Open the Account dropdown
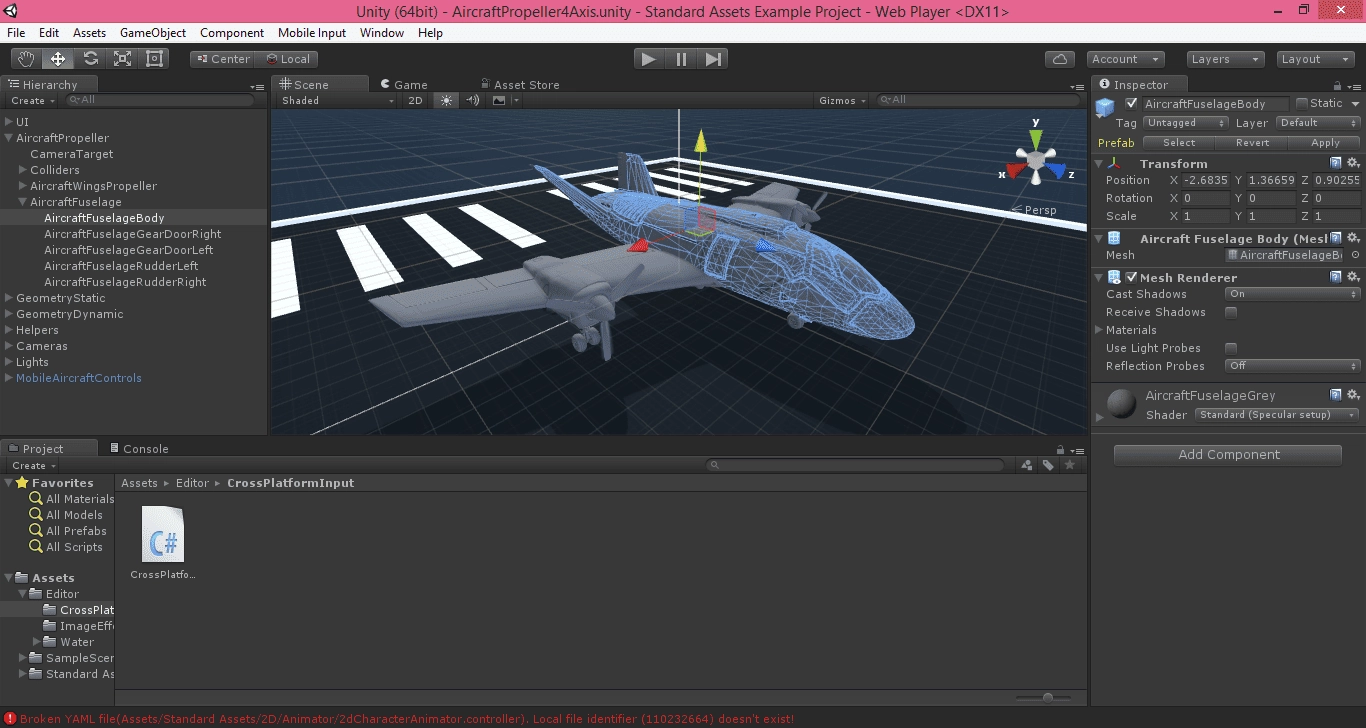The width and height of the screenshot is (1366, 728). click(1125, 59)
